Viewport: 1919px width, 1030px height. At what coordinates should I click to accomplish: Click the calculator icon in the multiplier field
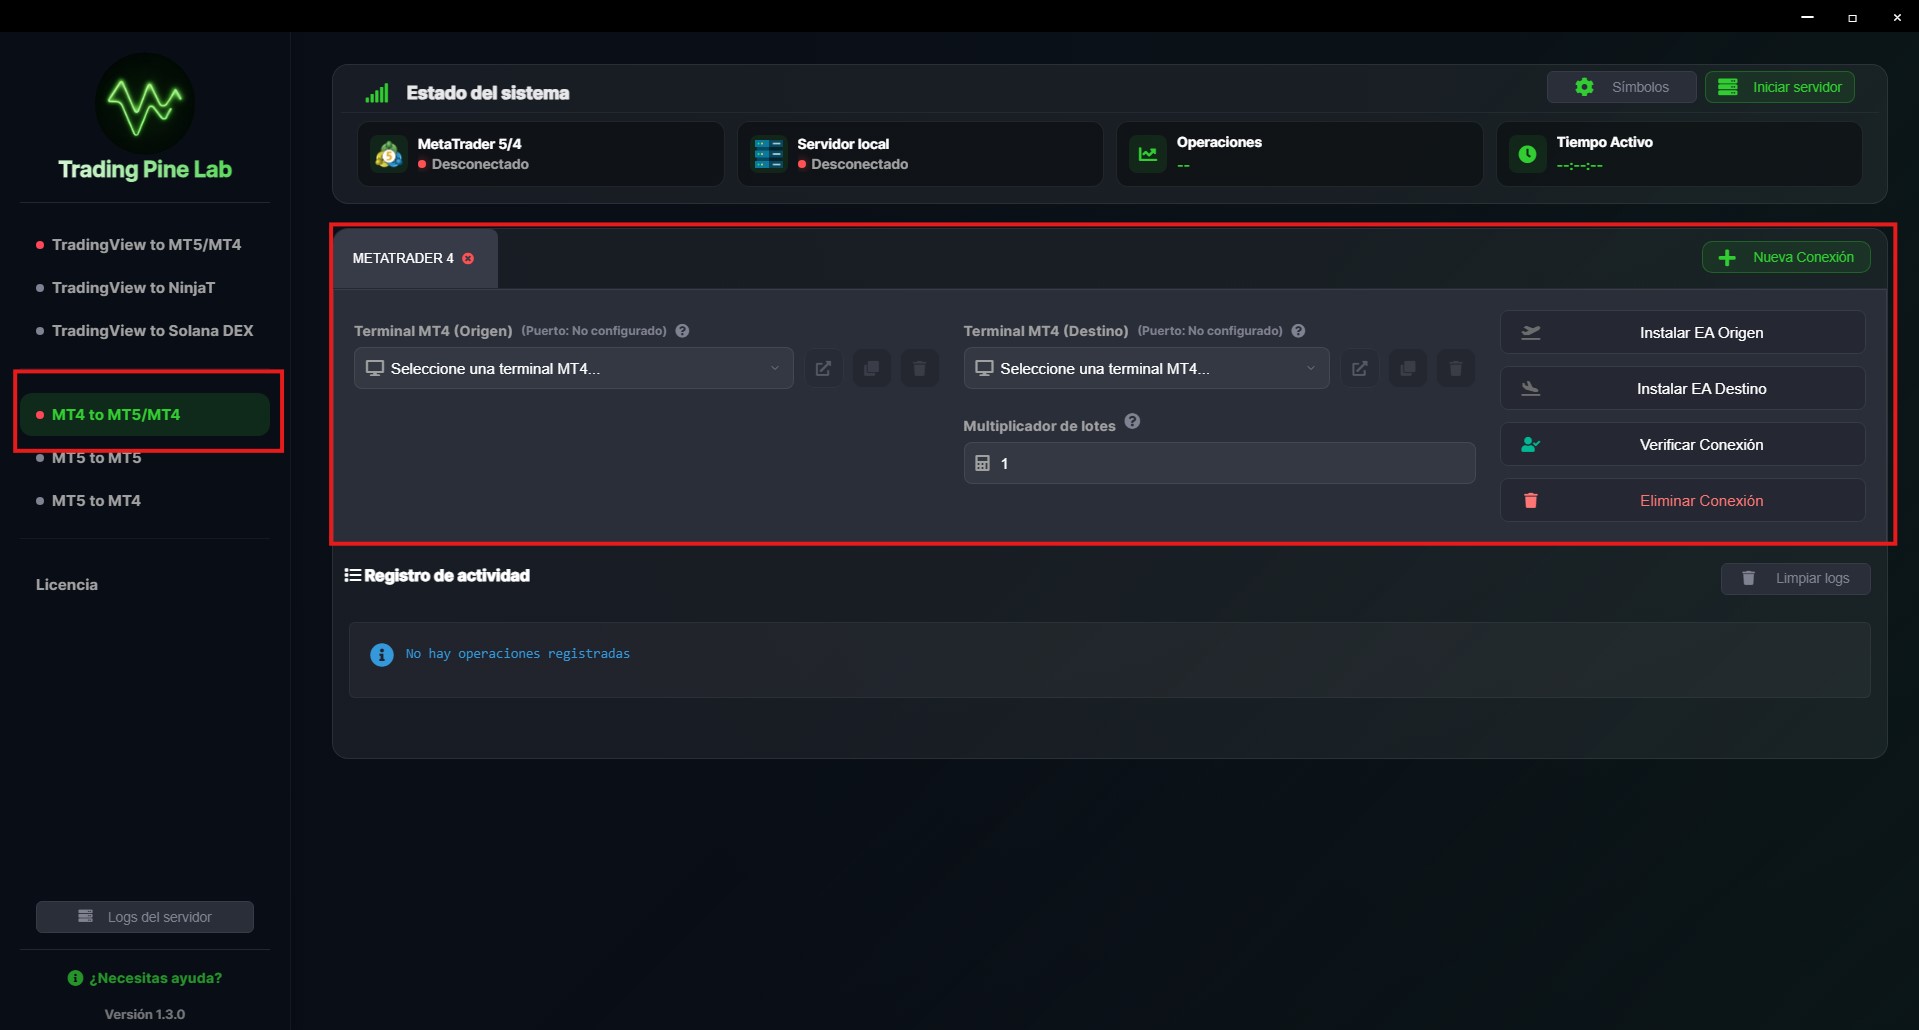point(984,462)
